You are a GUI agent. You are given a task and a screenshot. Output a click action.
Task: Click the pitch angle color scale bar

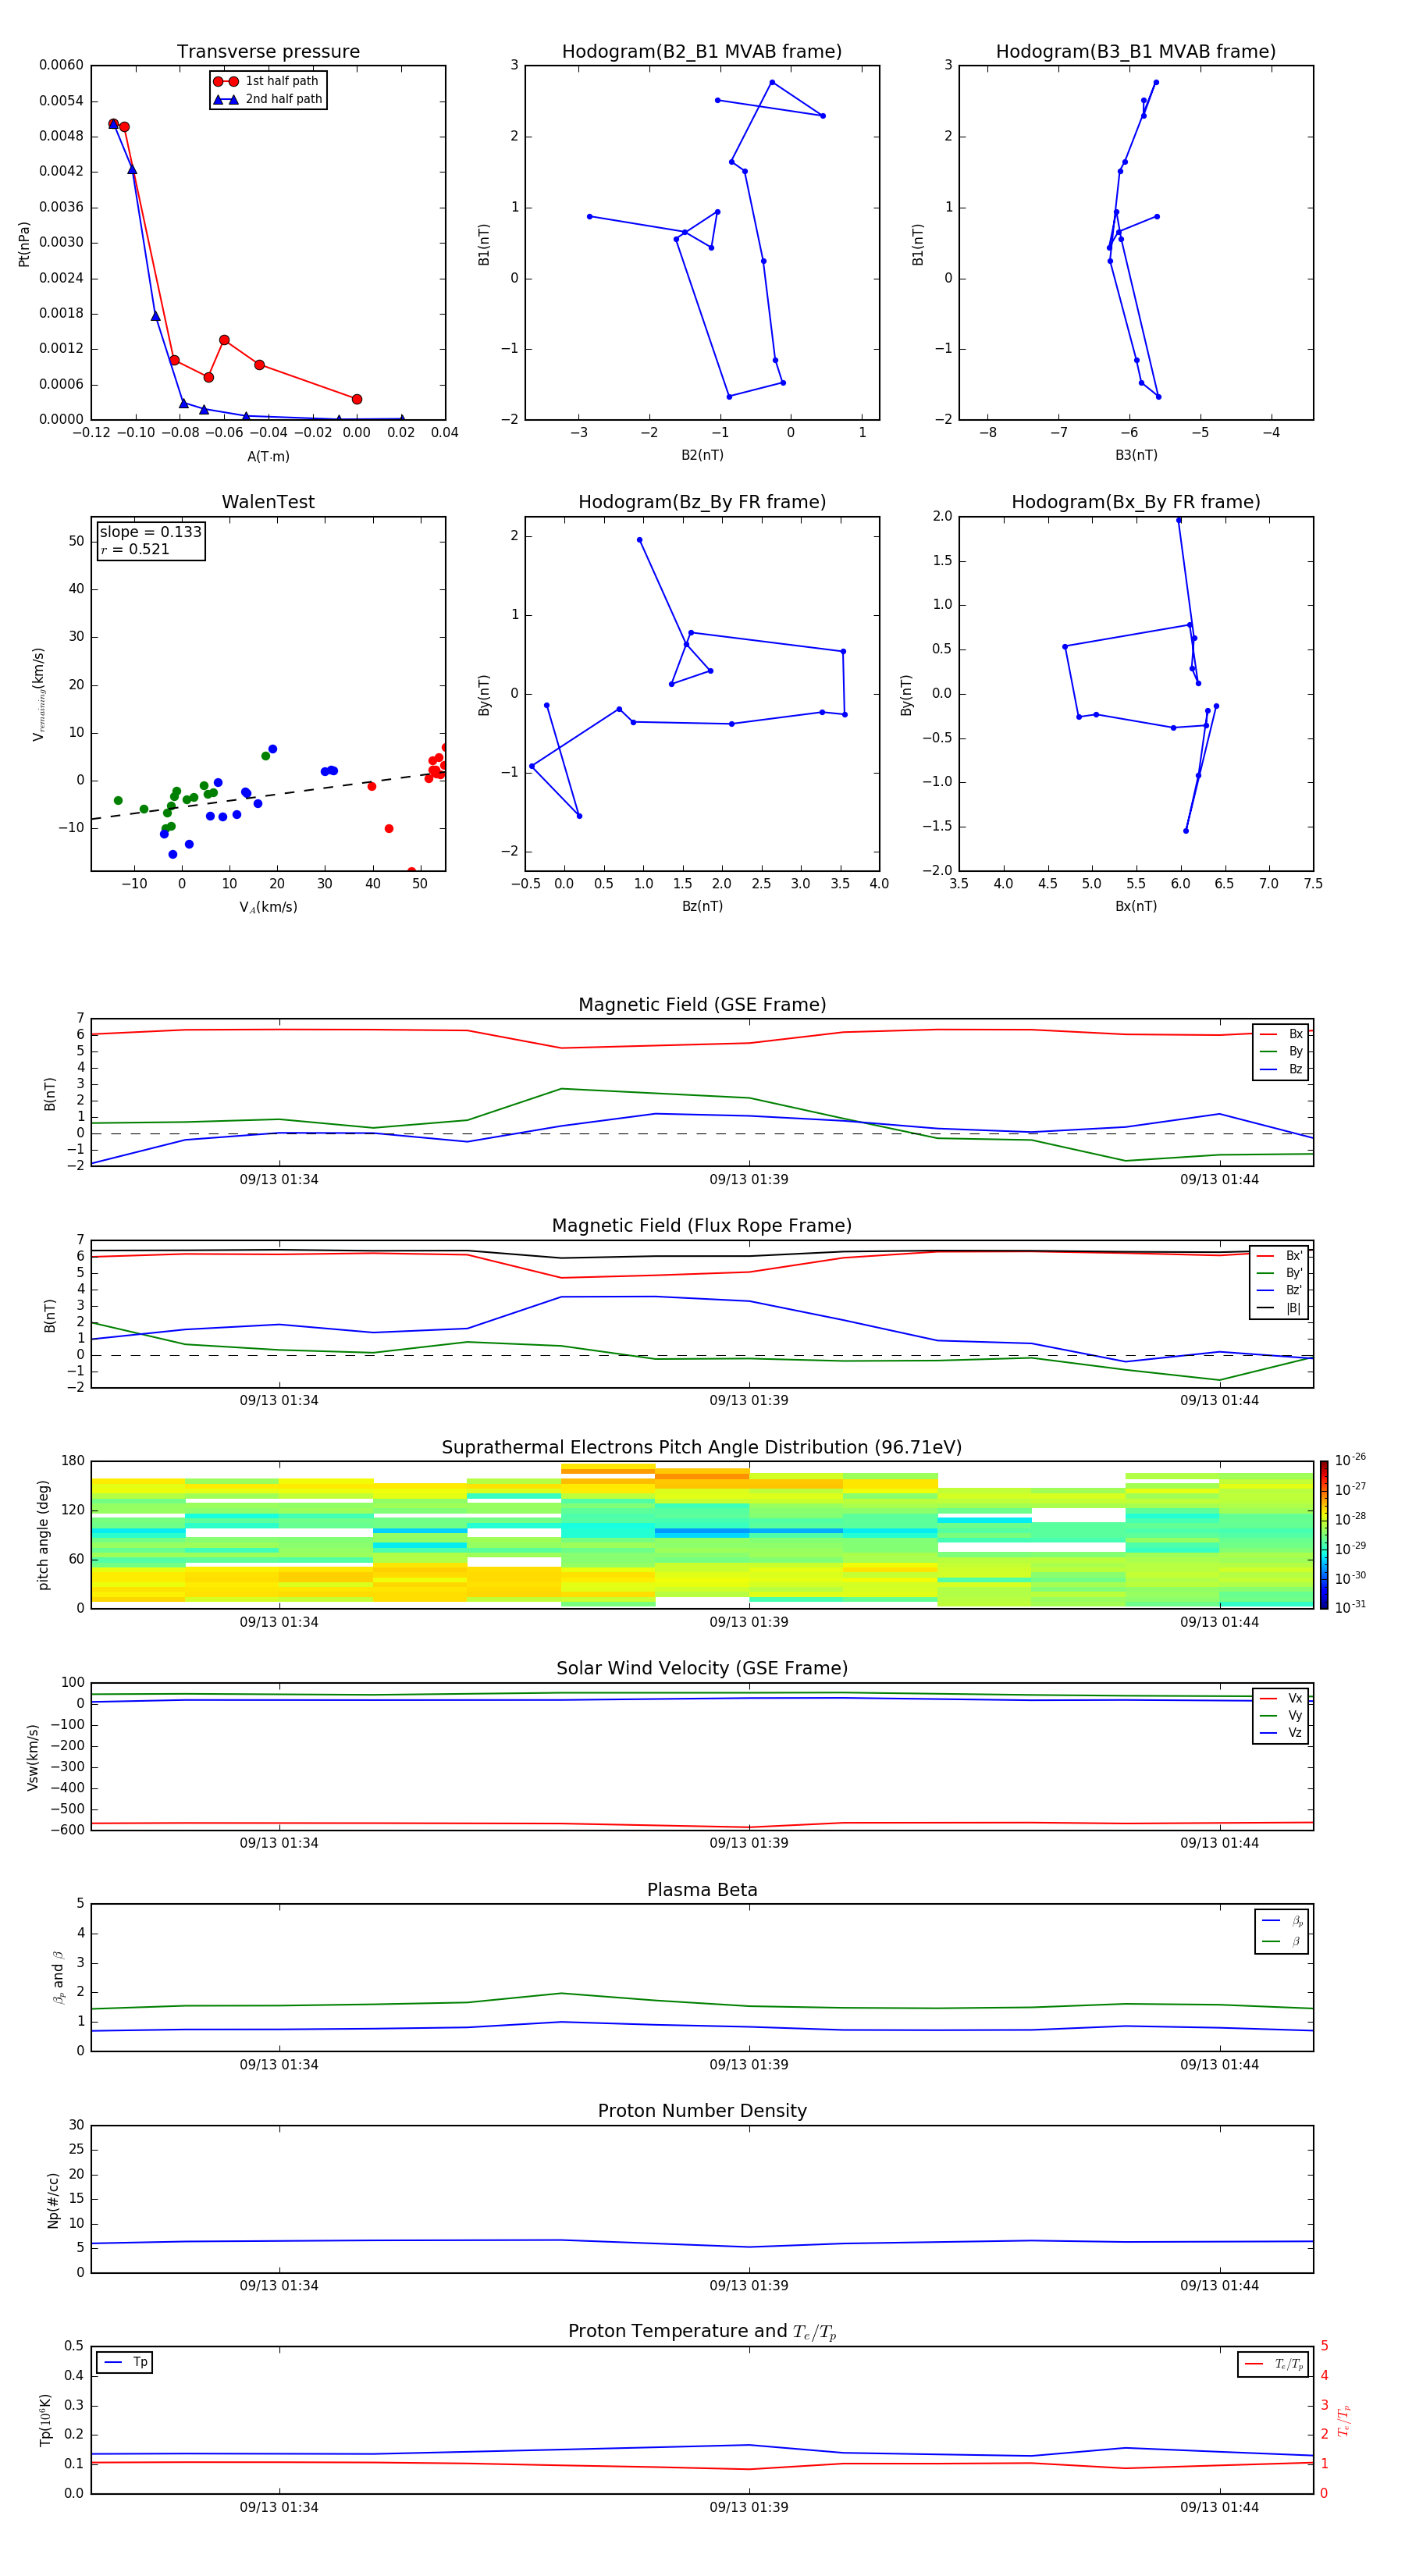tap(1324, 1535)
